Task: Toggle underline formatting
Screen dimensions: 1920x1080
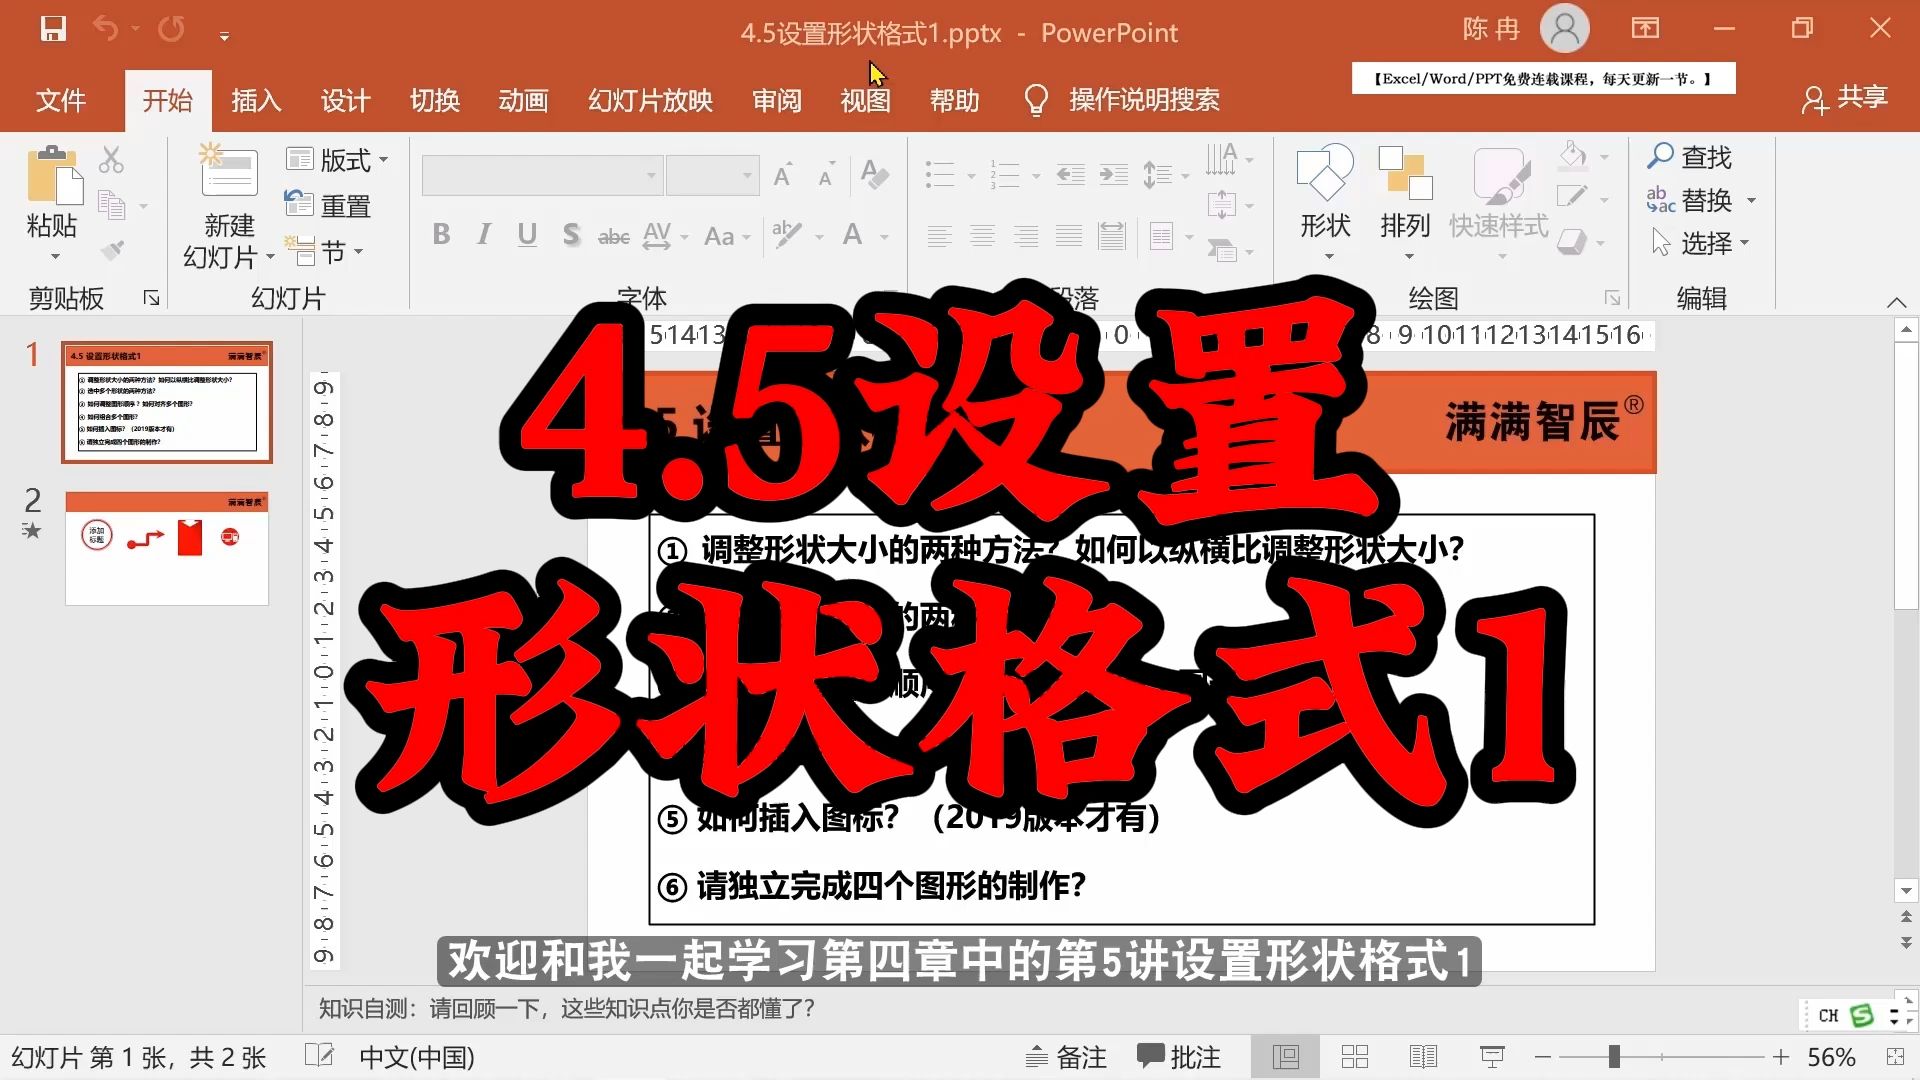Action: (527, 235)
